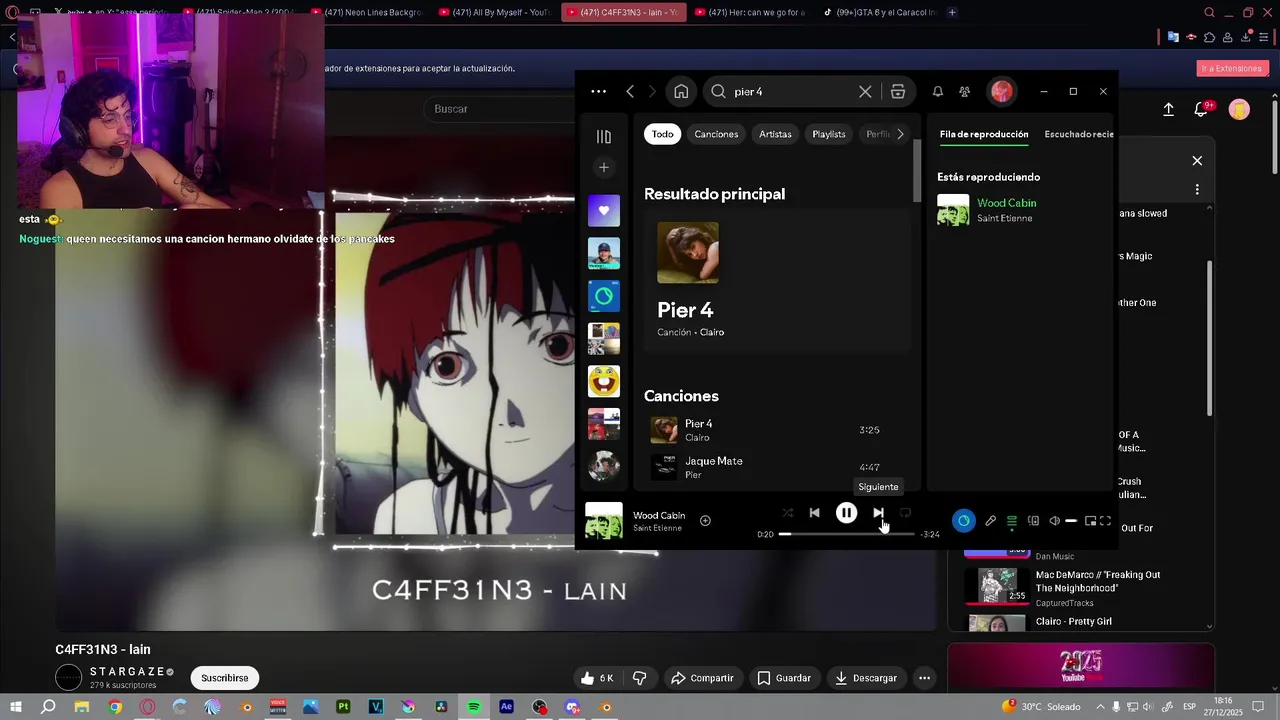This screenshot has height=720, width=1280.
Task: Open Saint Etienne artist in player bar
Action: pyautogui.click(x=657, y=528)
